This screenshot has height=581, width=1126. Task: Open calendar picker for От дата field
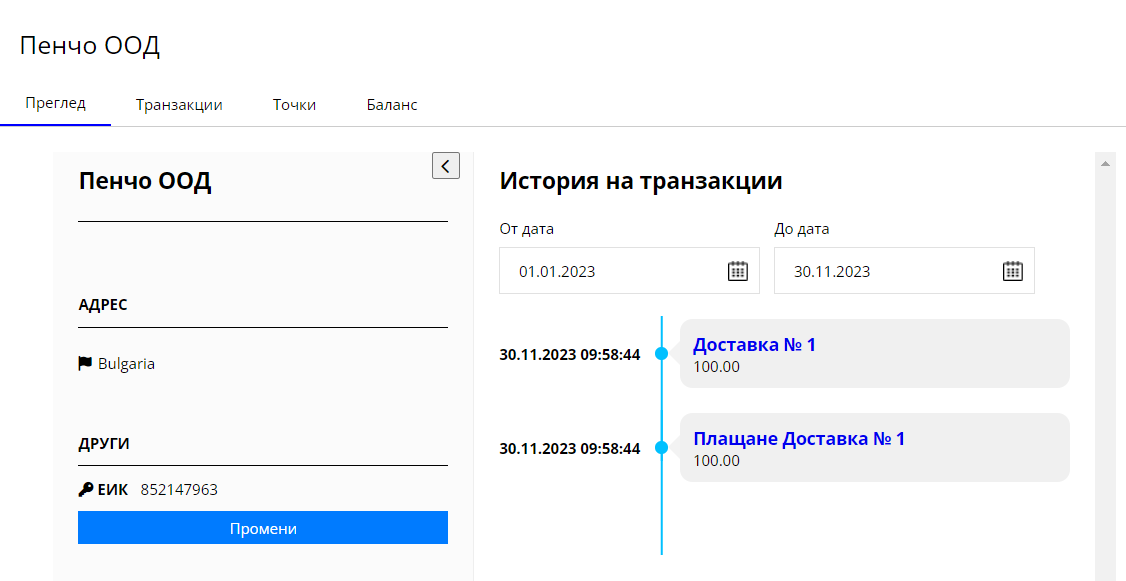point(738,271)
